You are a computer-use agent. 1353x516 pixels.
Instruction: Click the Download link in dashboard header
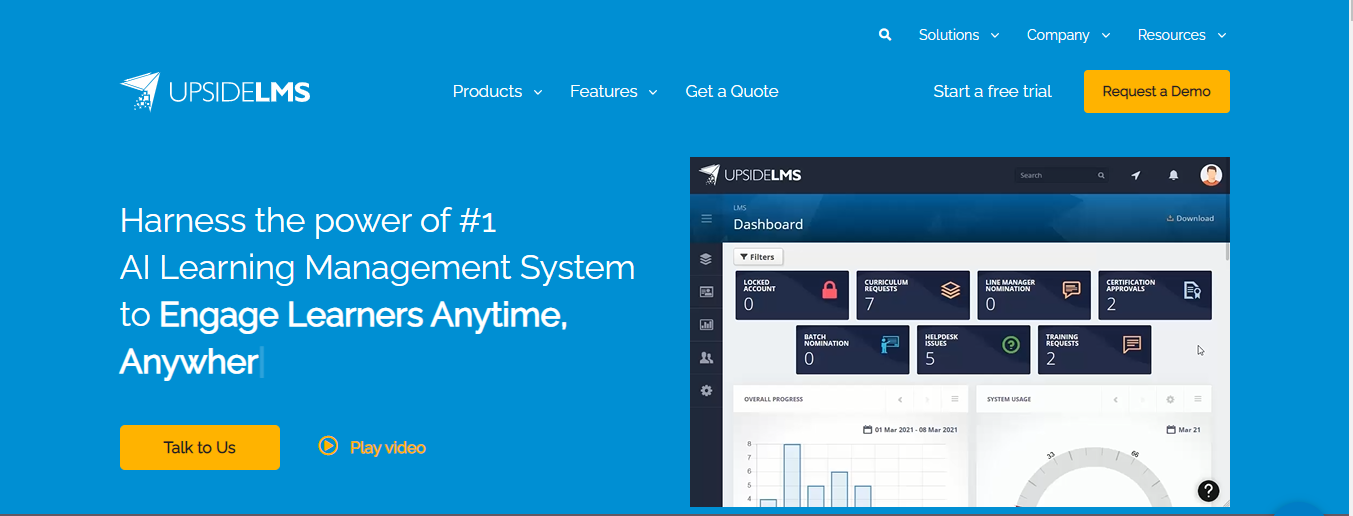point(1190,218)
